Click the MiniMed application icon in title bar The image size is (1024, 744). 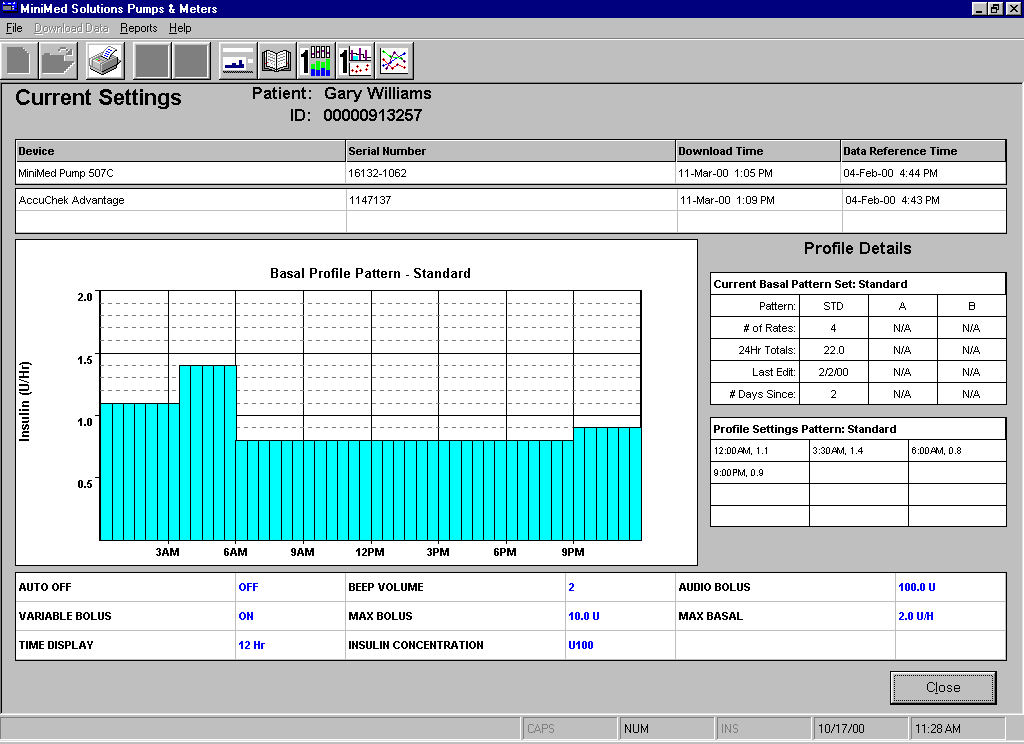pyautogui.click(x=9, y=8)
